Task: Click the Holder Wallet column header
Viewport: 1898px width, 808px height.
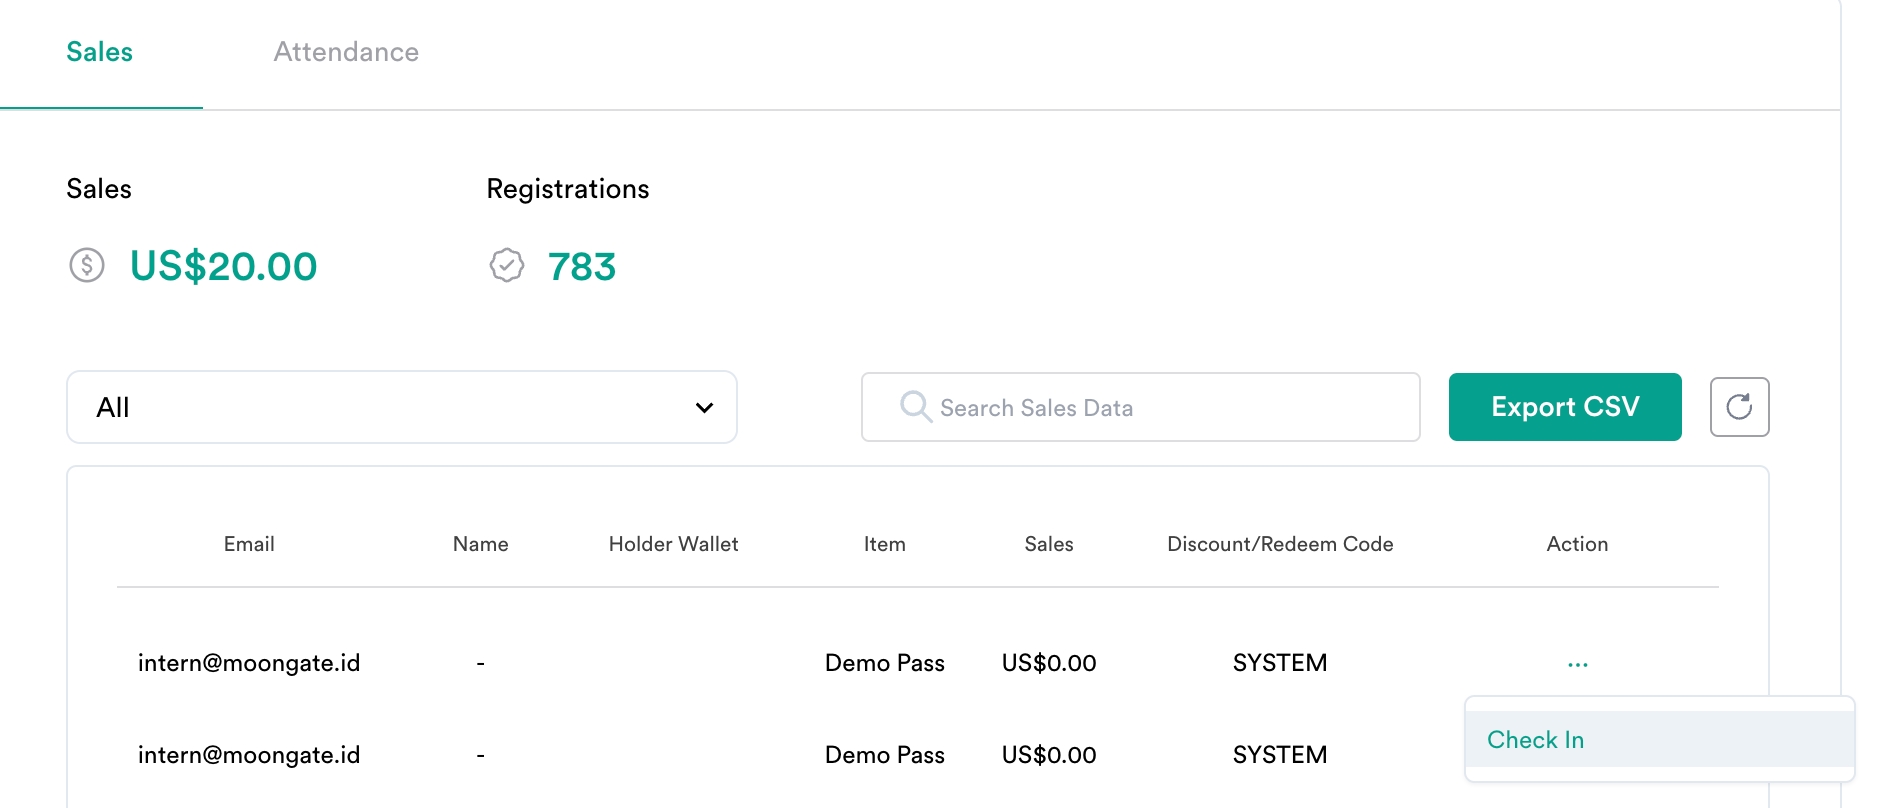Action: coord(673,544)
